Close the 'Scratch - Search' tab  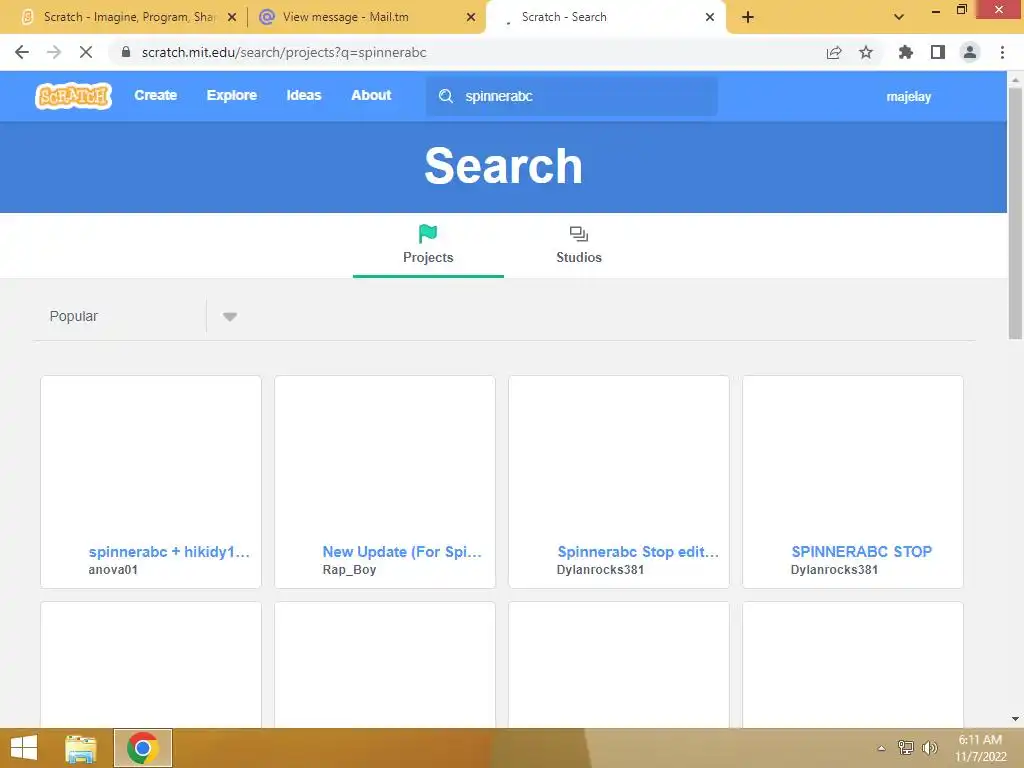pos(710,17)
